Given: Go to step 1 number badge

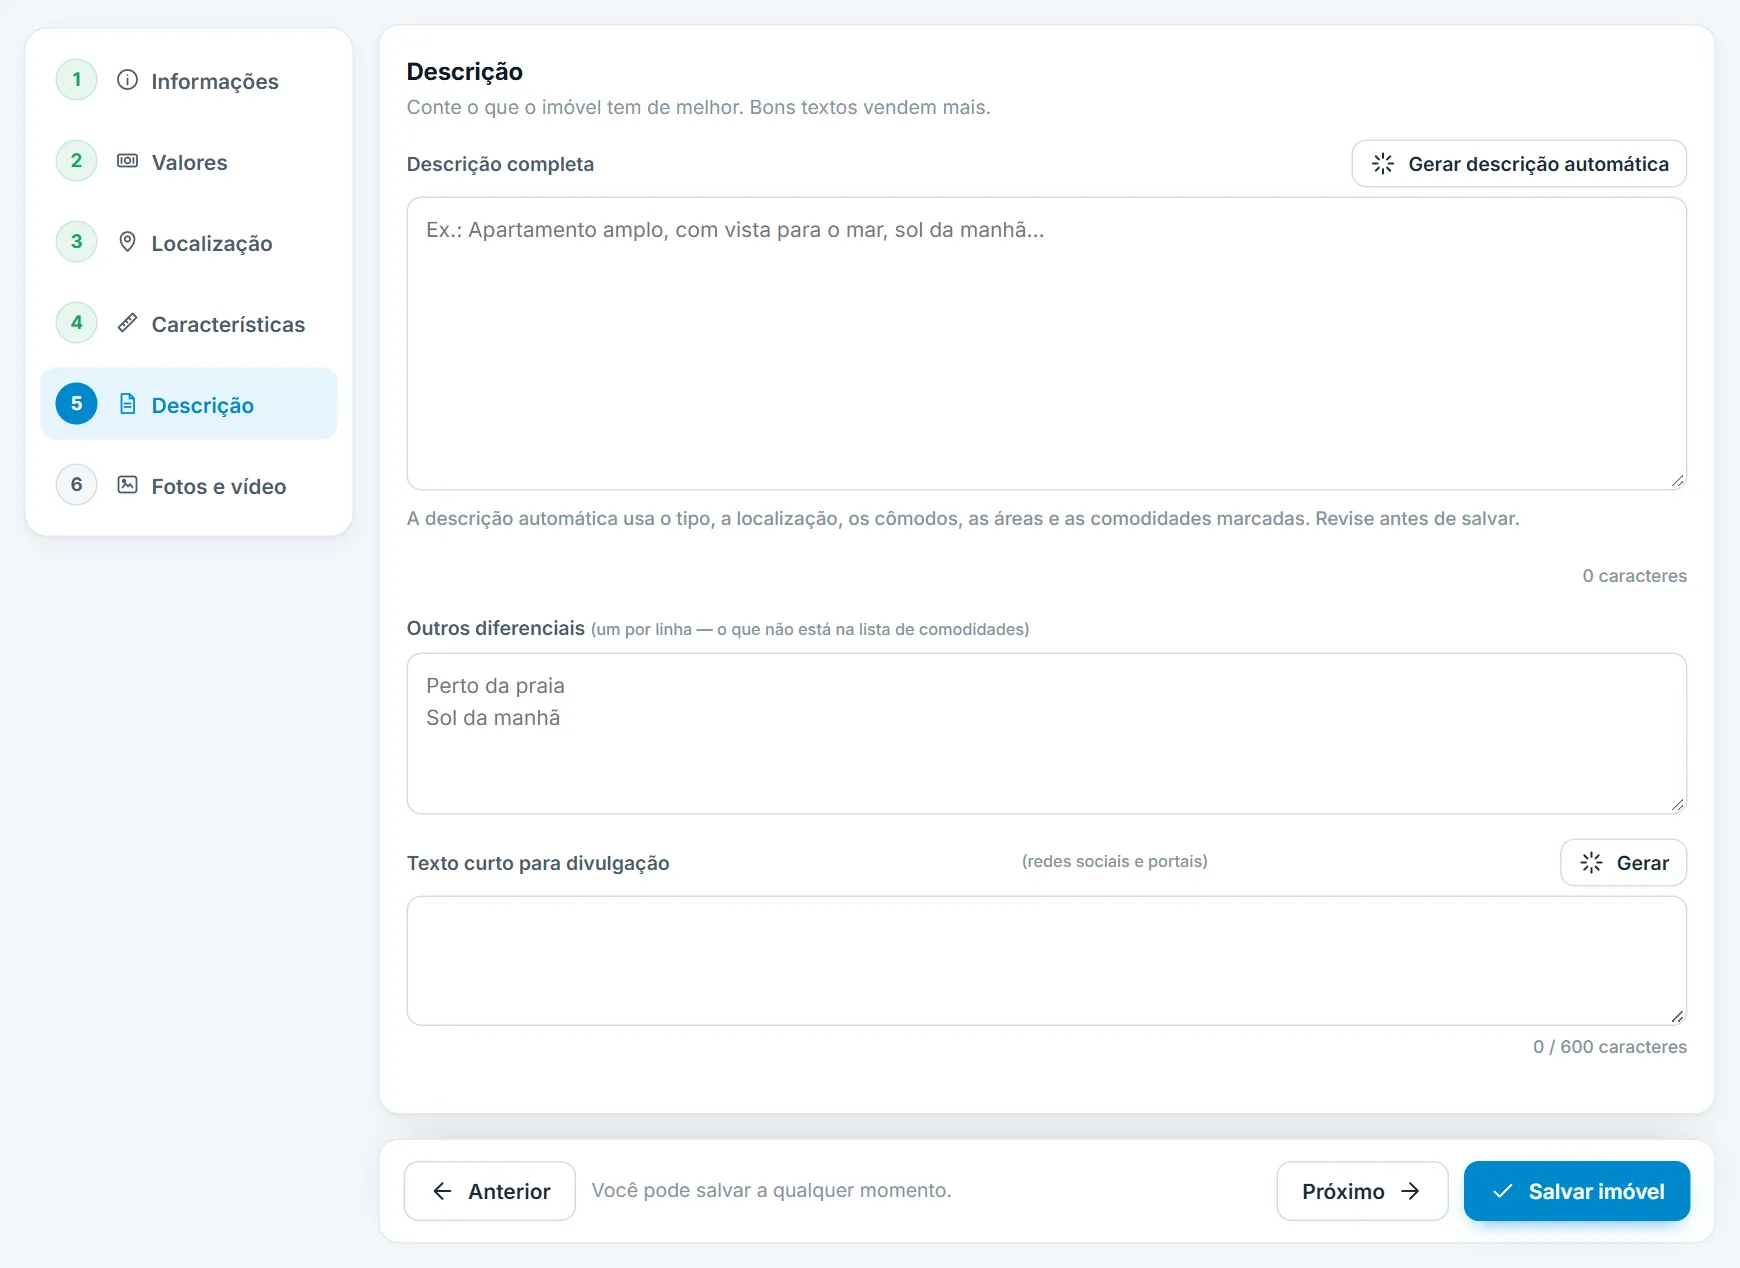Looking at the screenshot, I should (76, 80).
